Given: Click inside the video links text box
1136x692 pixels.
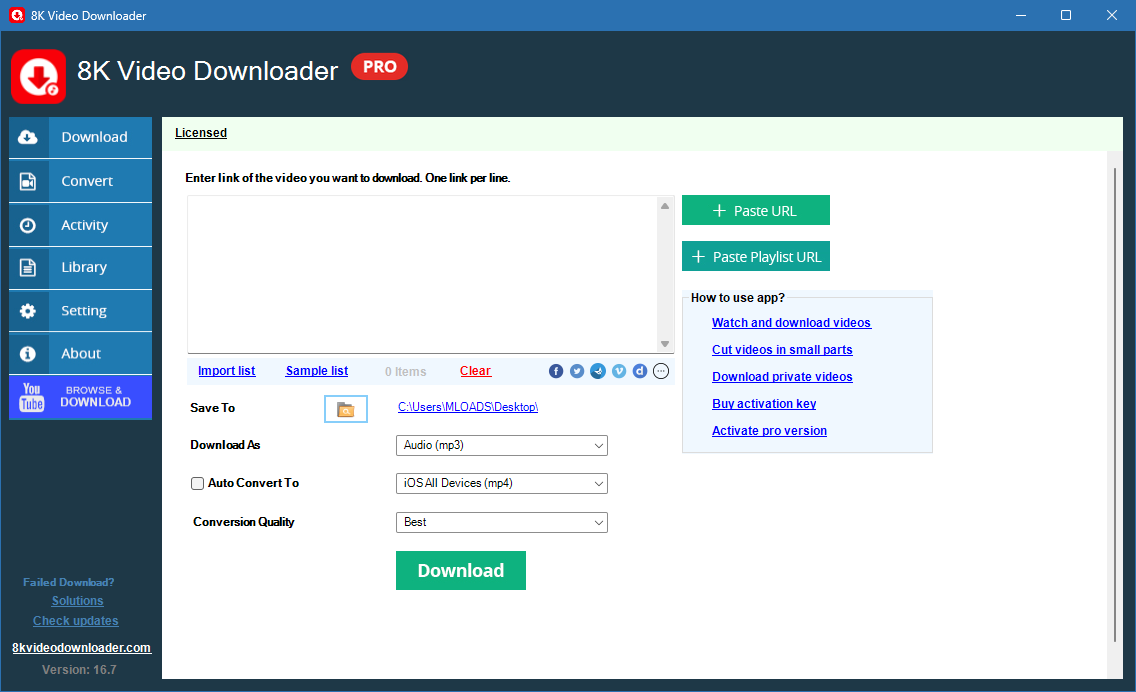Looking at the screenshot, I should click(422, 274).
